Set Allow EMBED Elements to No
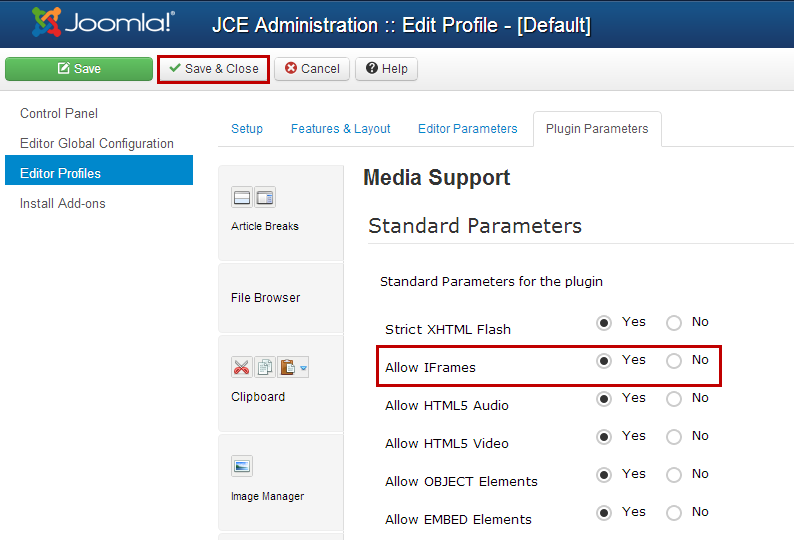Image resolution: width=794 pixels, height=540 pixels. pos(673,513)
